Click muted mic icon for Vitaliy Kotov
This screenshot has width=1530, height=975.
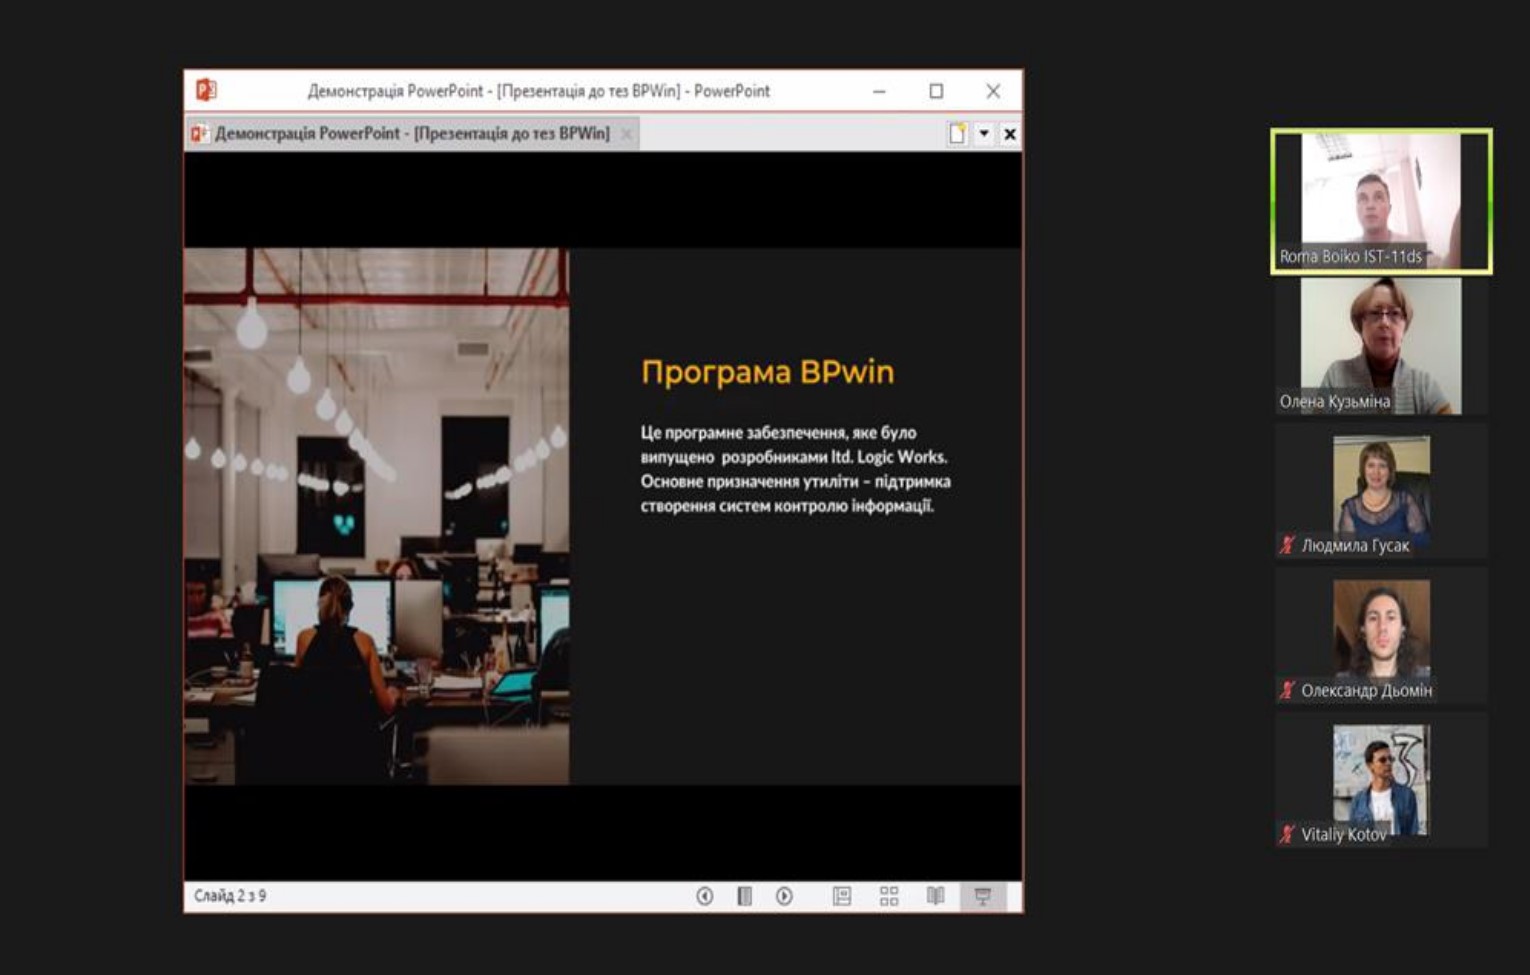click(1287, 834)
